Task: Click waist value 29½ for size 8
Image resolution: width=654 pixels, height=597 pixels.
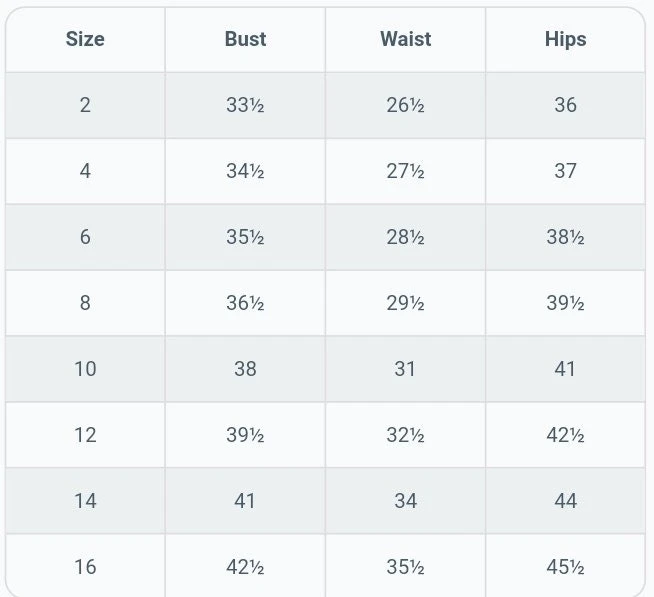Action: click(405, 303)
